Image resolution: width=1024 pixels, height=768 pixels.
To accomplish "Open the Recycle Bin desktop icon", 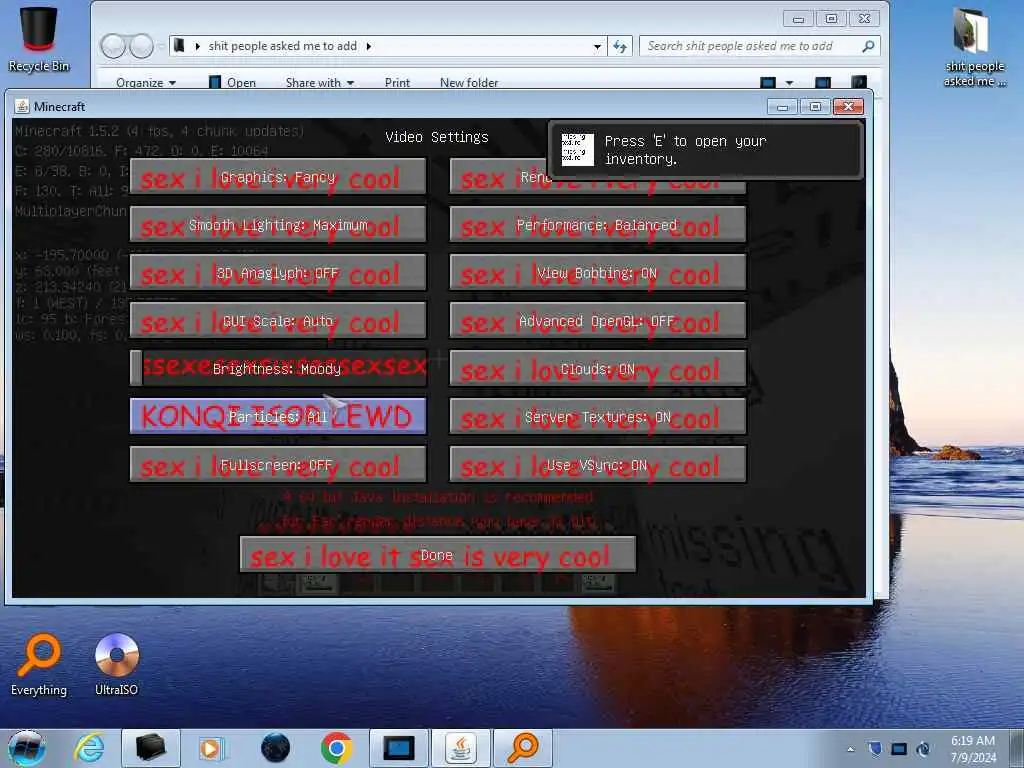I will 39,38.
